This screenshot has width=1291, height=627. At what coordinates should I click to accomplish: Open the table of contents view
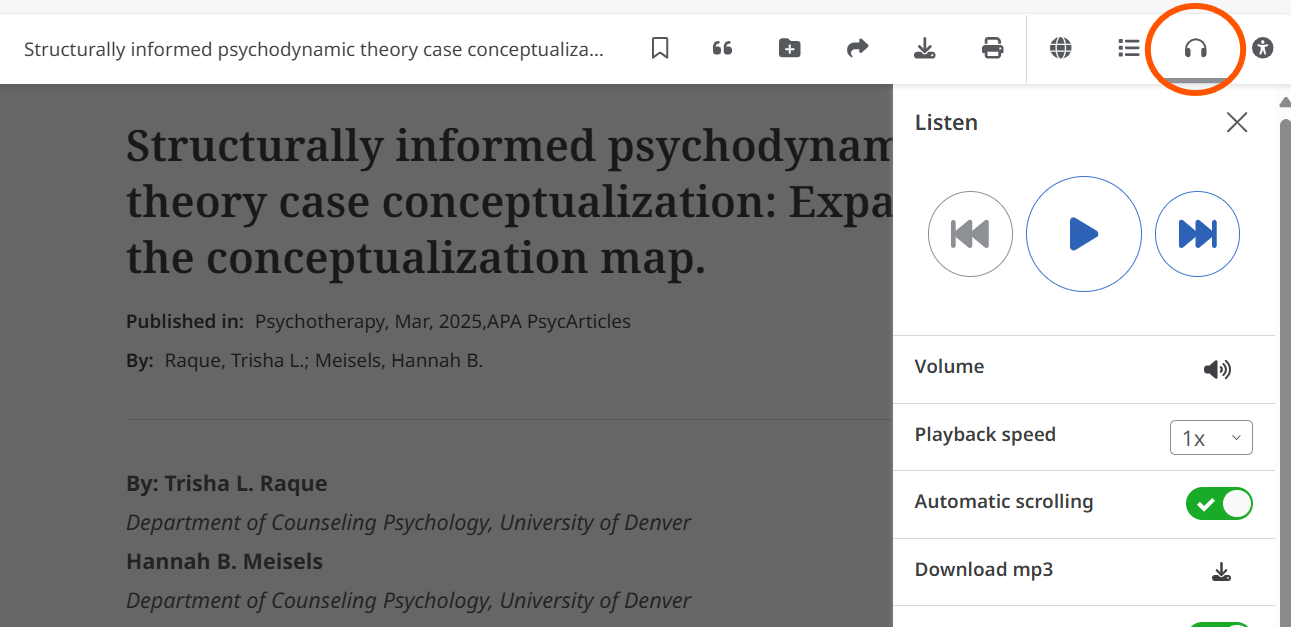(x=1128, y=47)
